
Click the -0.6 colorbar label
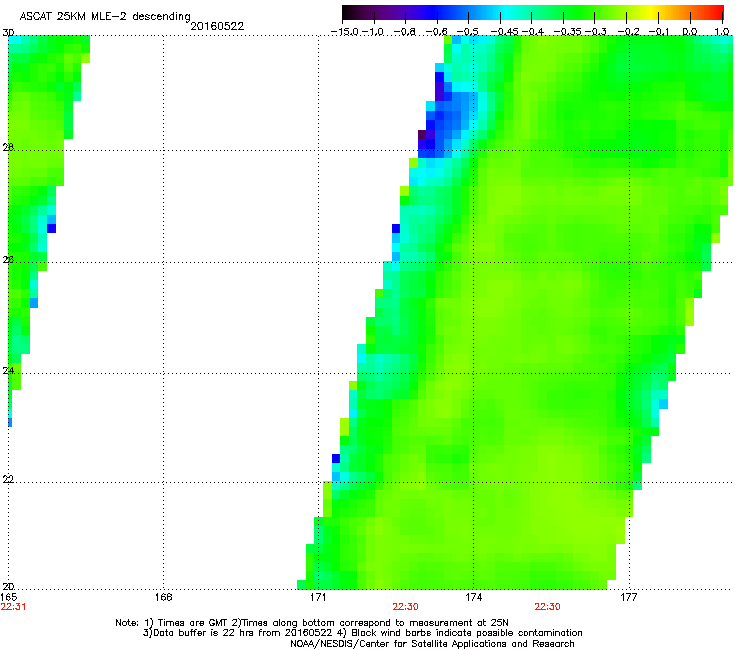click(x=436, y=32)
